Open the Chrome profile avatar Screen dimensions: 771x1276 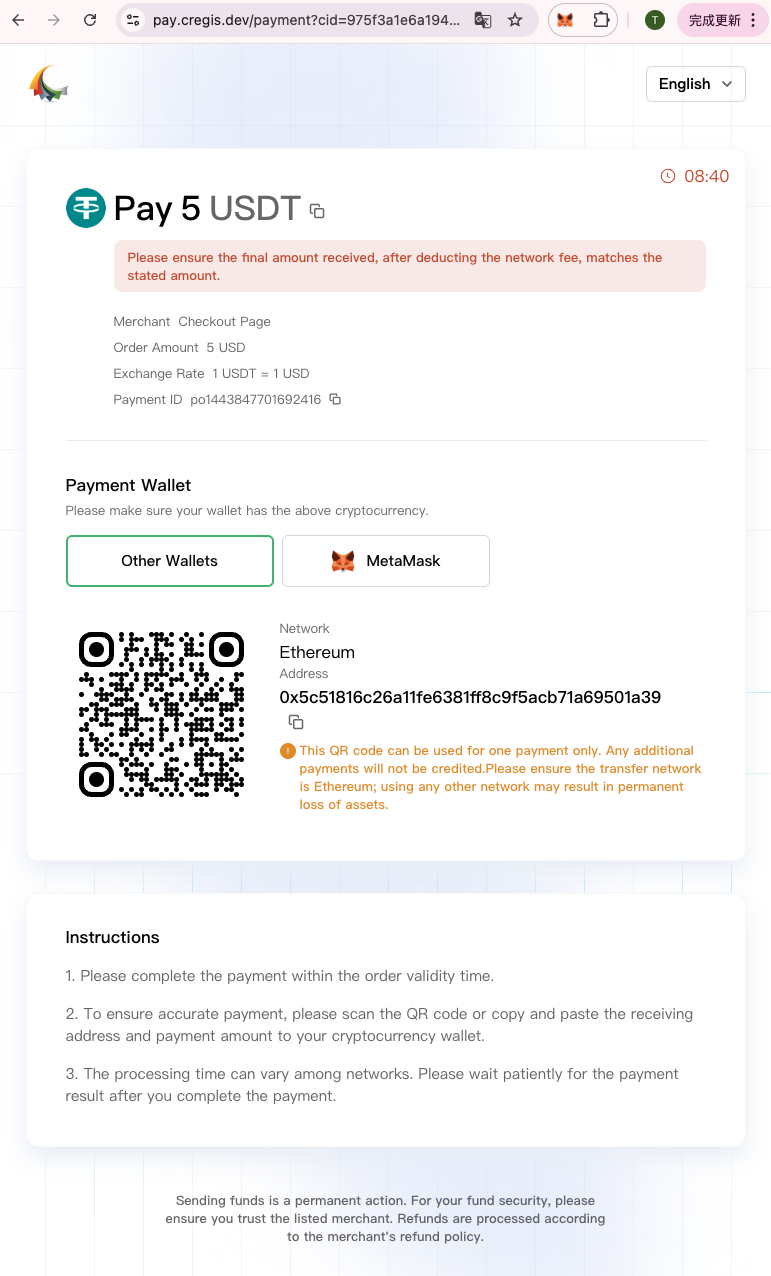(654, 20)
